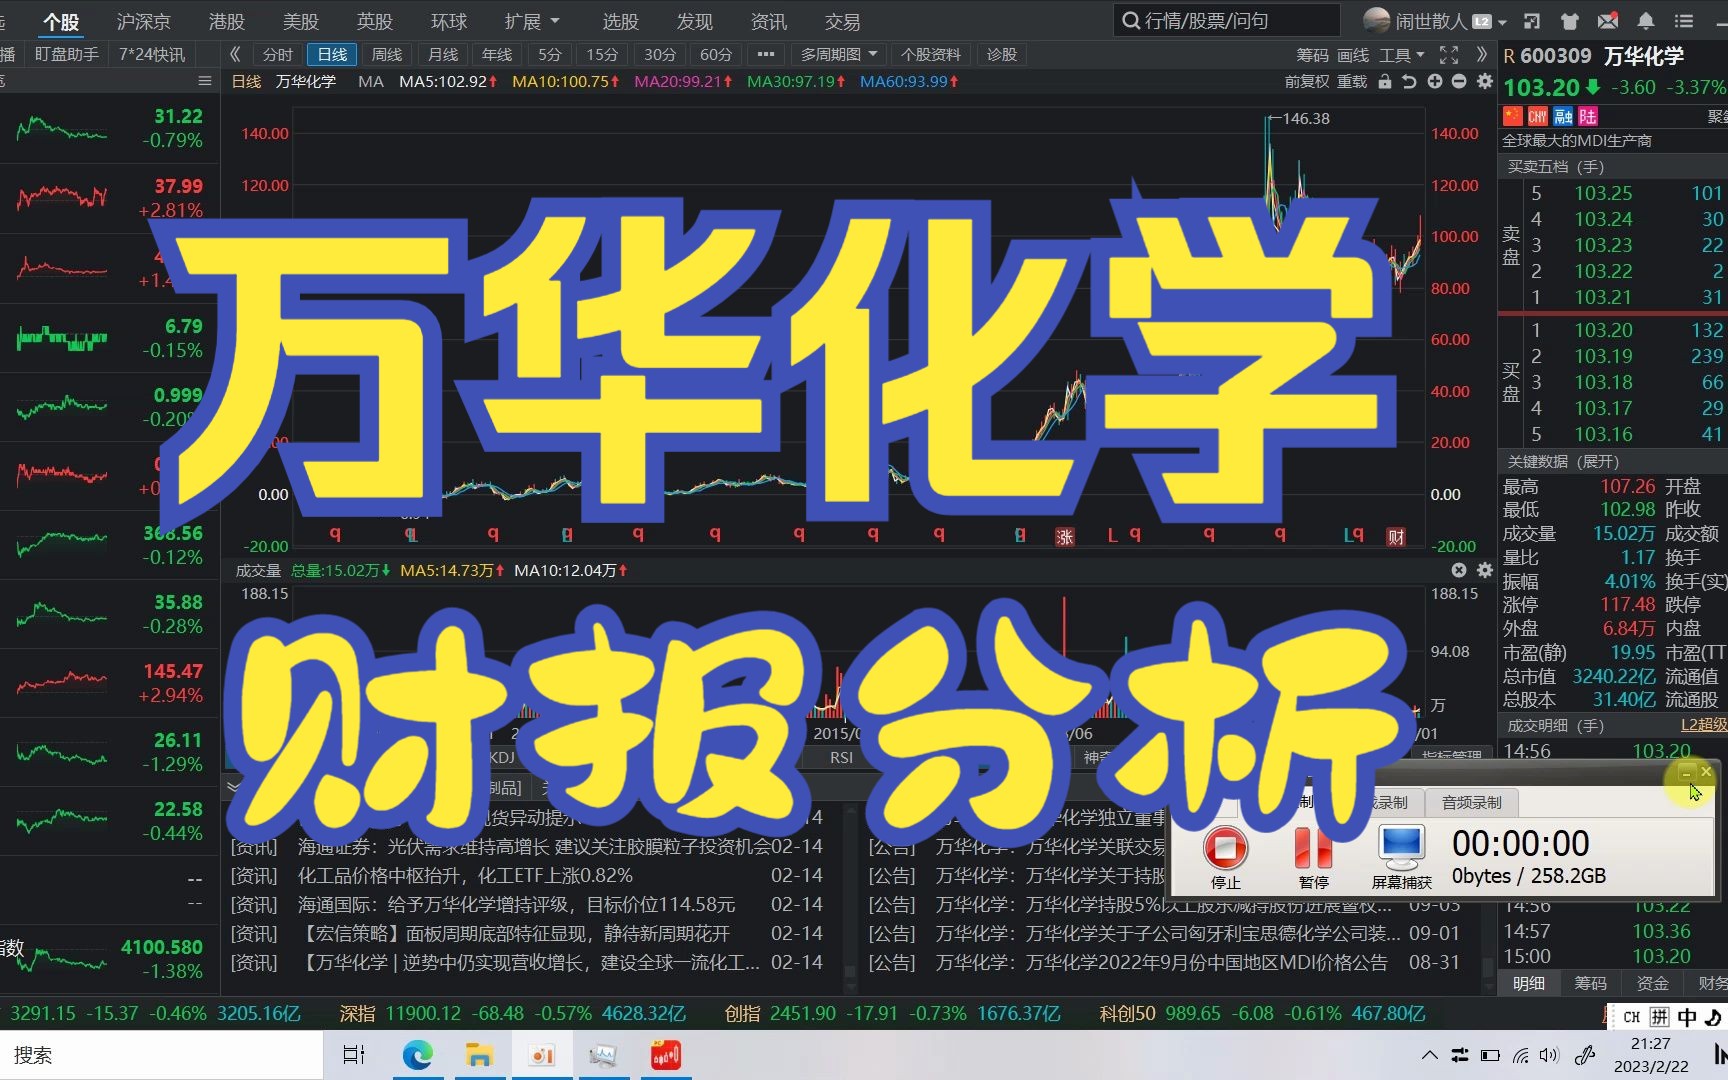1728x1080 pixels.
Task: Select the 15分 period tab
Action: point(602,55)
